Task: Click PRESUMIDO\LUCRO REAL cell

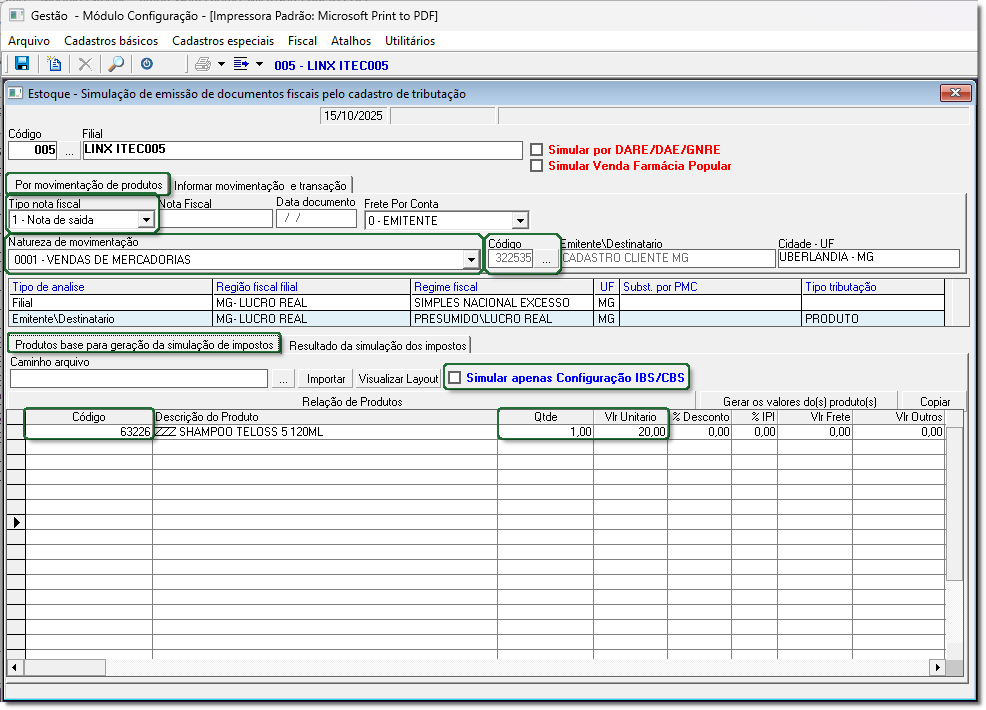Action: coord(502,319)
